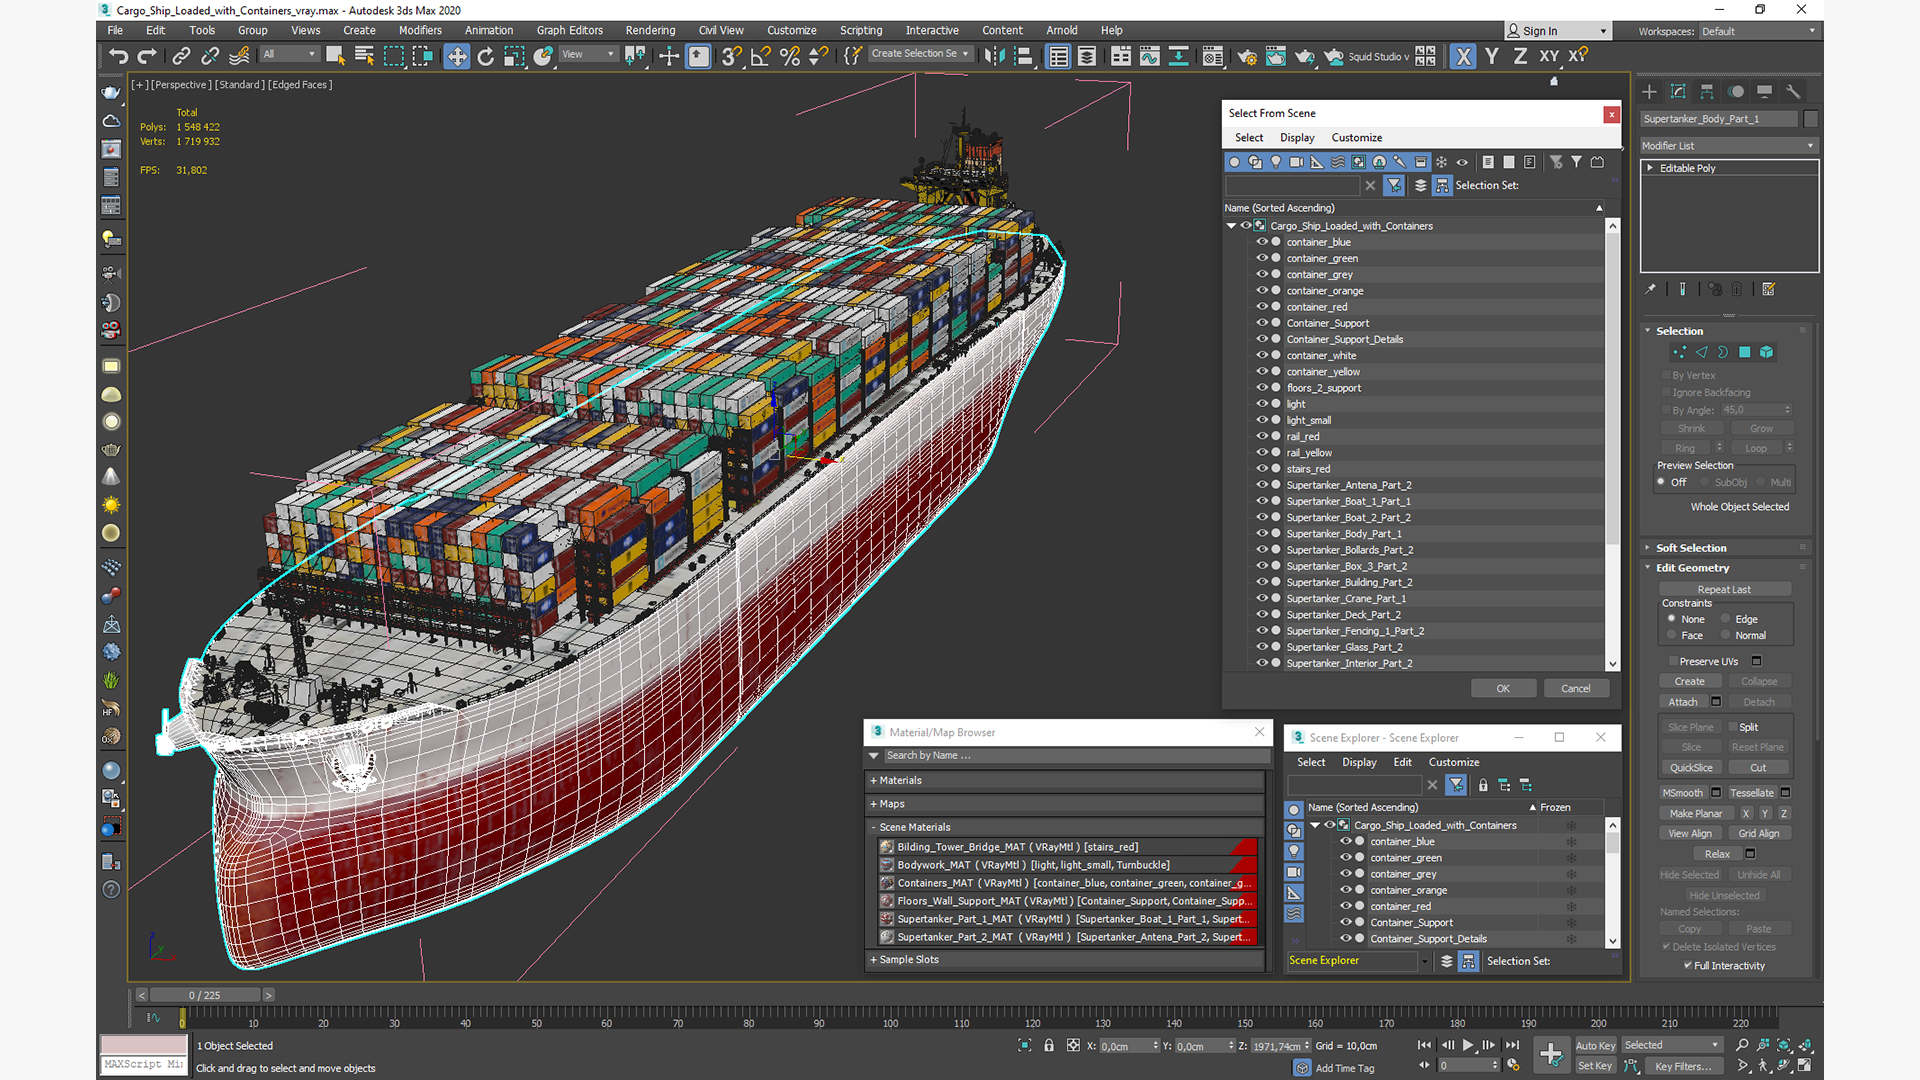Activate the Bind to Space Warp tool
Screen dimensions: 1920x1080
pyautogui.click(x=239, y=56)
